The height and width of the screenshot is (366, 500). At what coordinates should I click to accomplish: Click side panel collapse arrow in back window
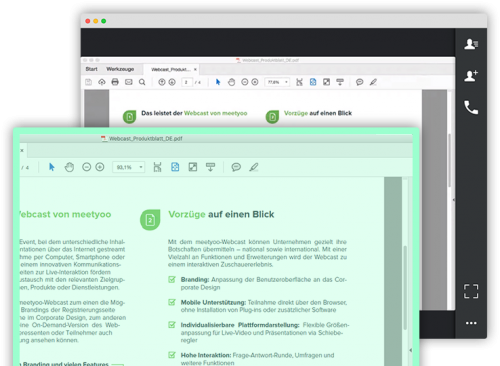pos(453,200)
